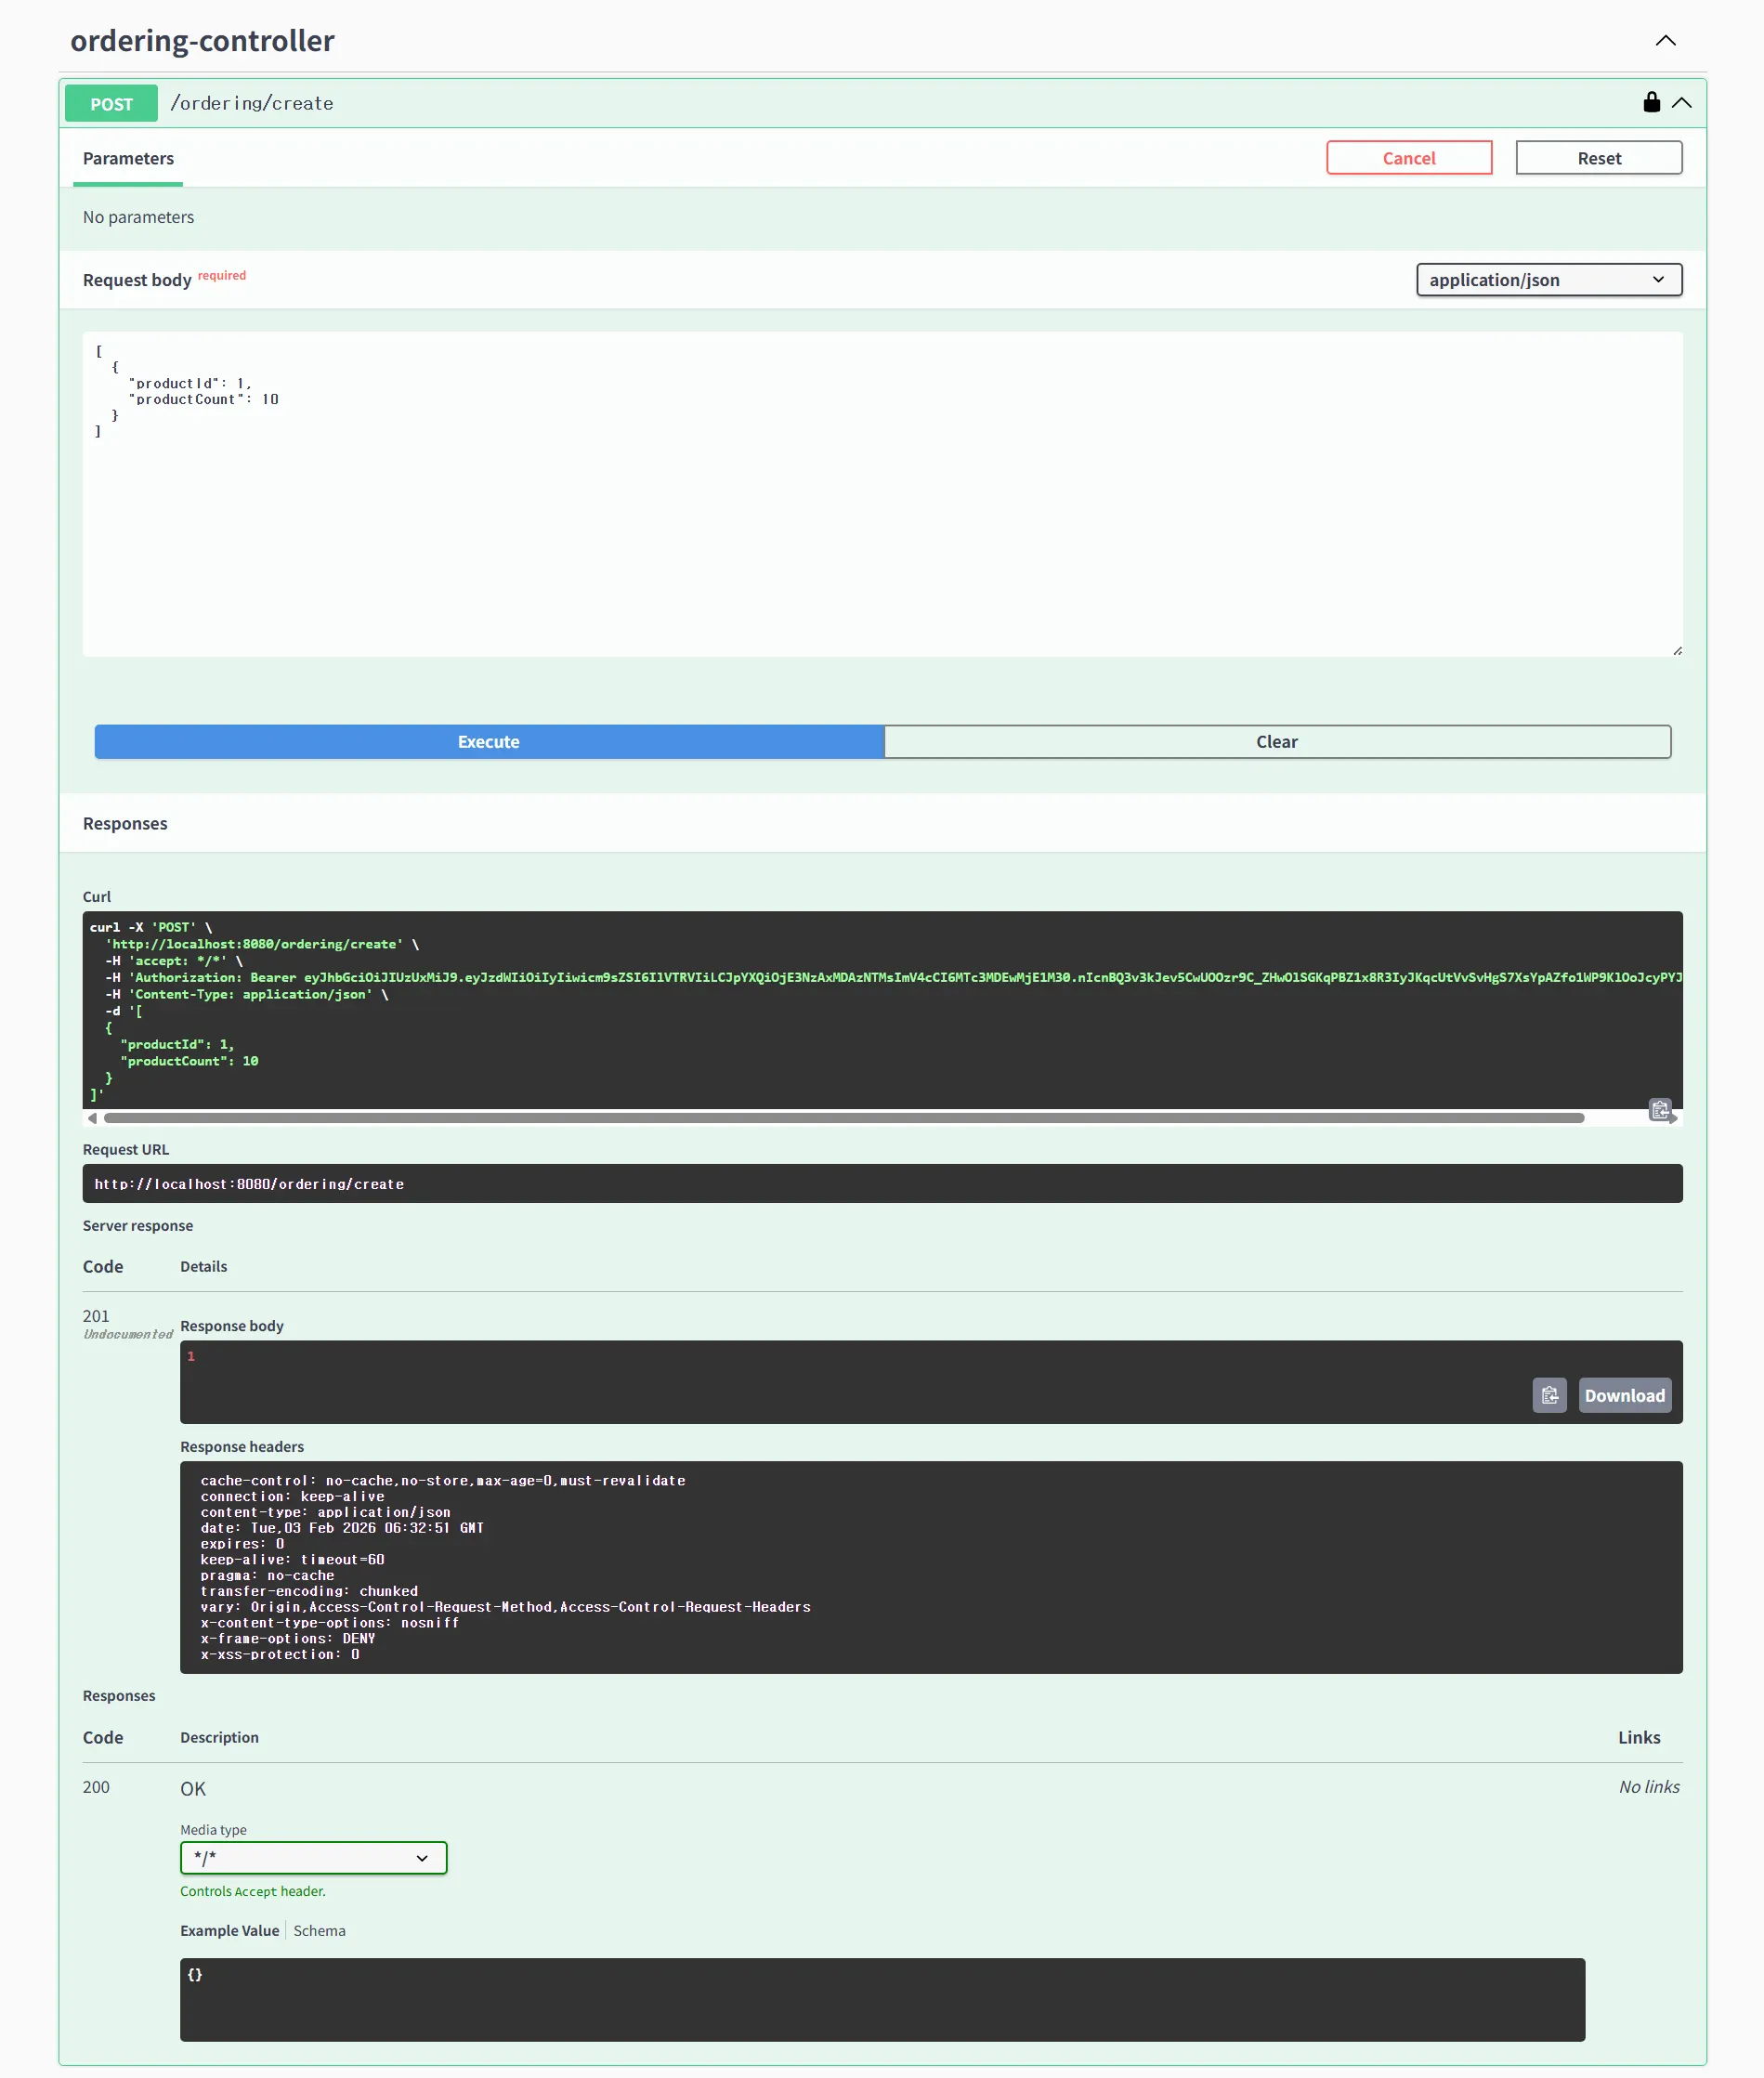Viewport: 1764px width, 2078px height.
Task: Select the Example Value tab
Action: click(229, 1930)
